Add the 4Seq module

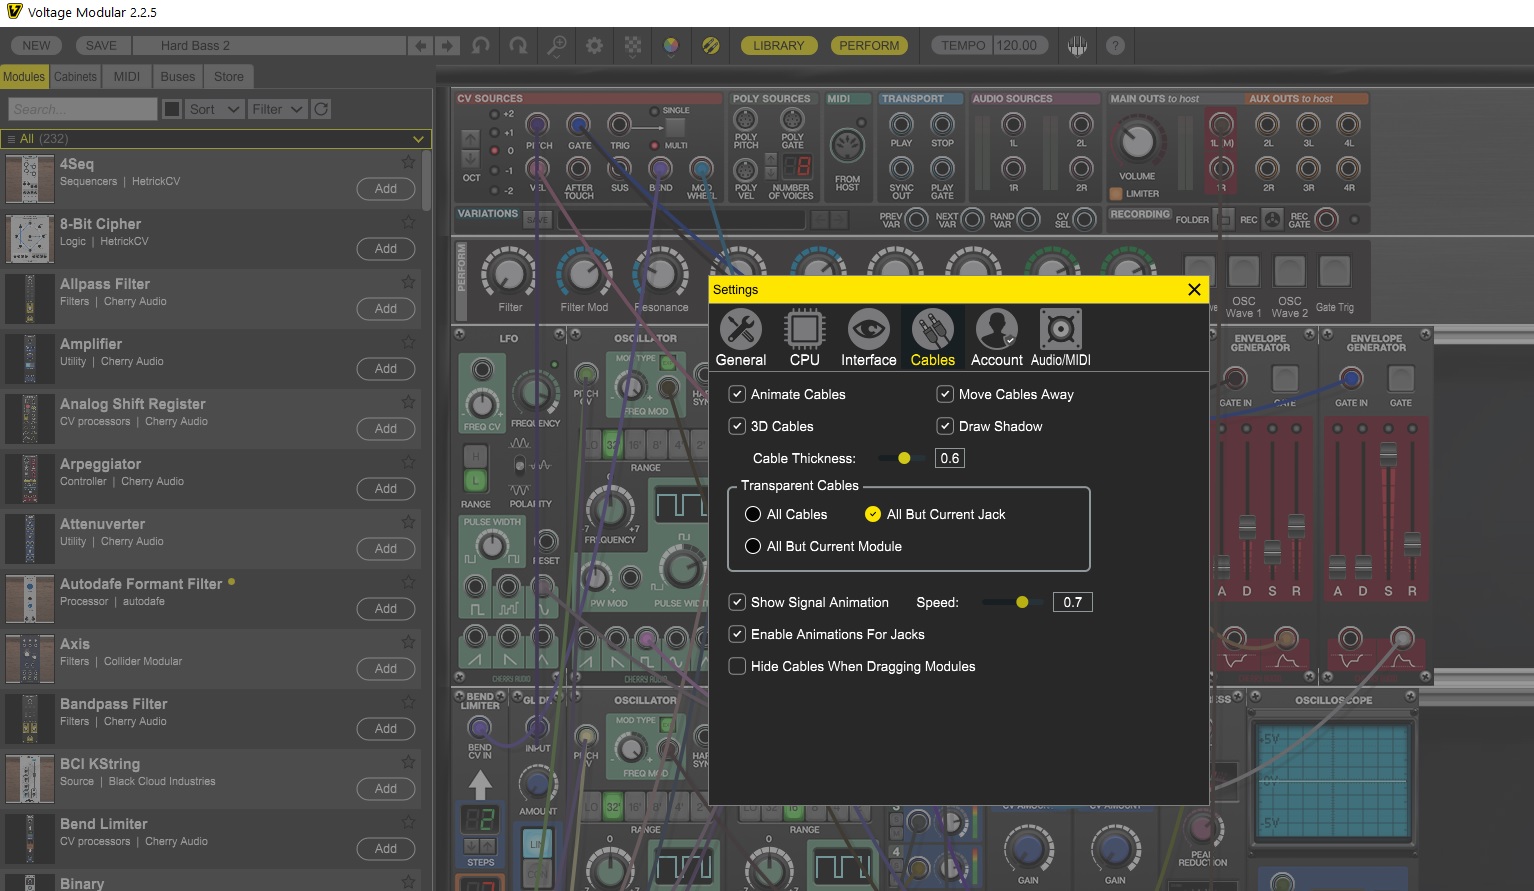386,189
